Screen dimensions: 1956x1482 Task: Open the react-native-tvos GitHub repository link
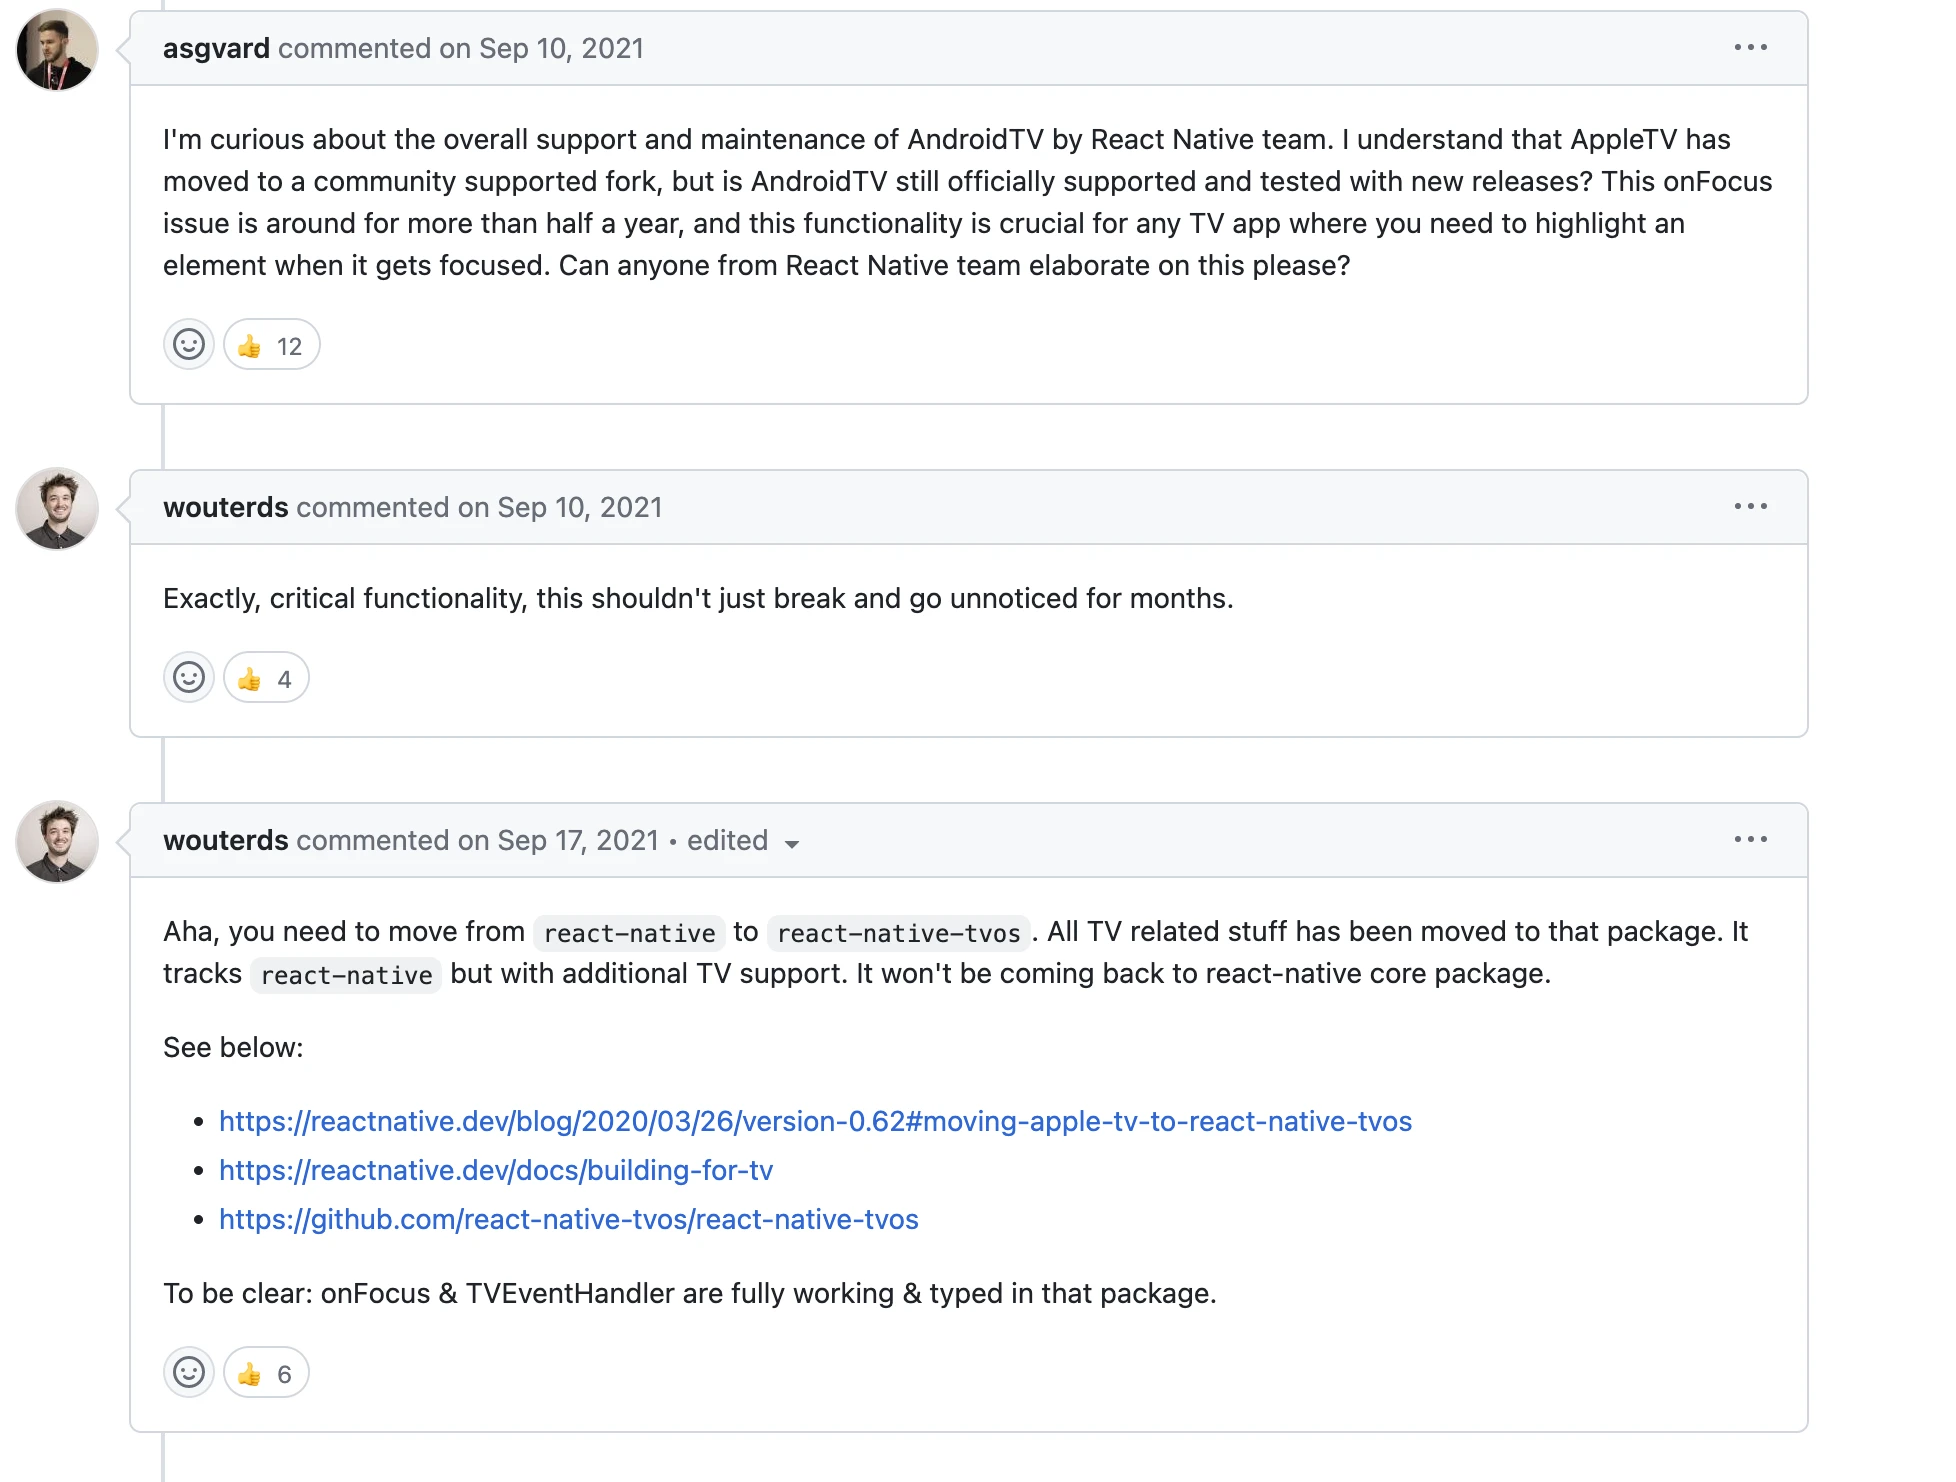[569, 1219]
